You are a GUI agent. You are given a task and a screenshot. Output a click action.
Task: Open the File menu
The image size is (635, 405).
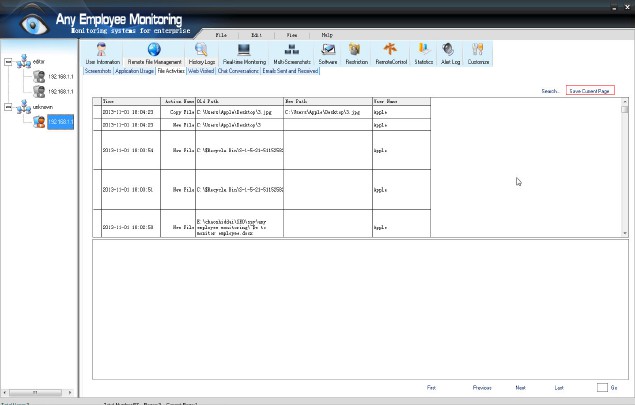pyautogui.click(x=221, y=35)
